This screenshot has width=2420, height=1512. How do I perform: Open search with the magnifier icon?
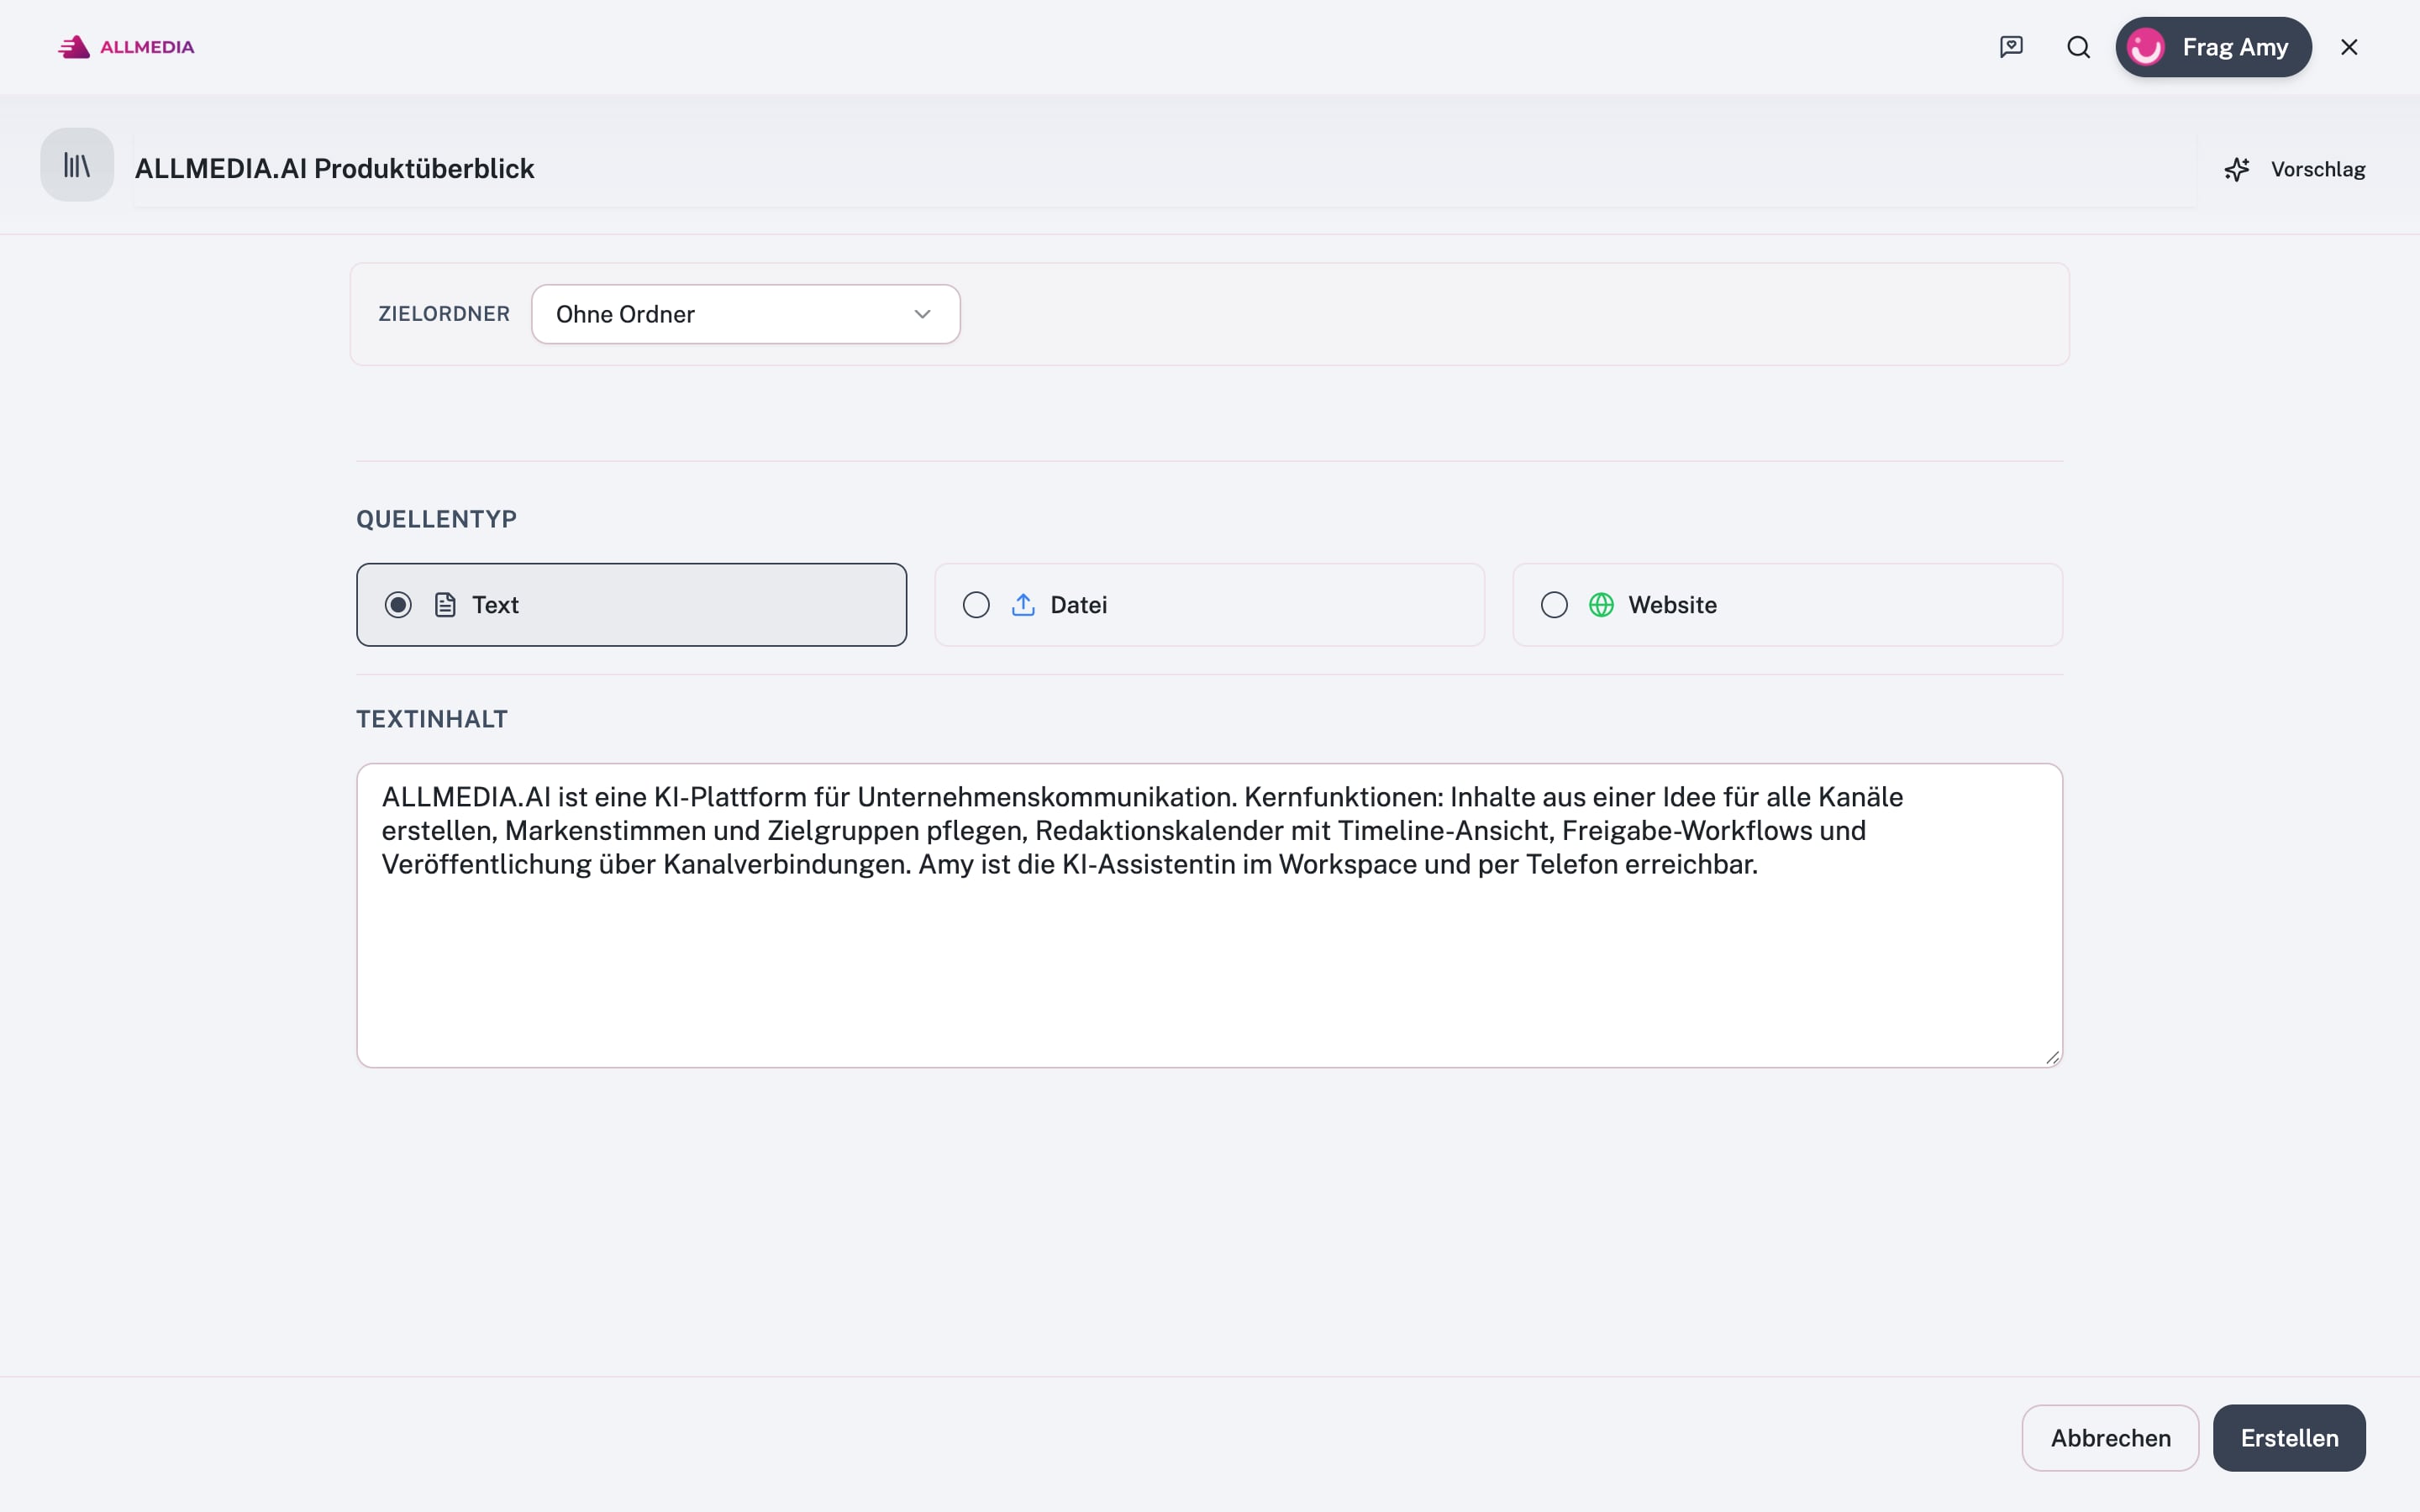[2078, 47]
